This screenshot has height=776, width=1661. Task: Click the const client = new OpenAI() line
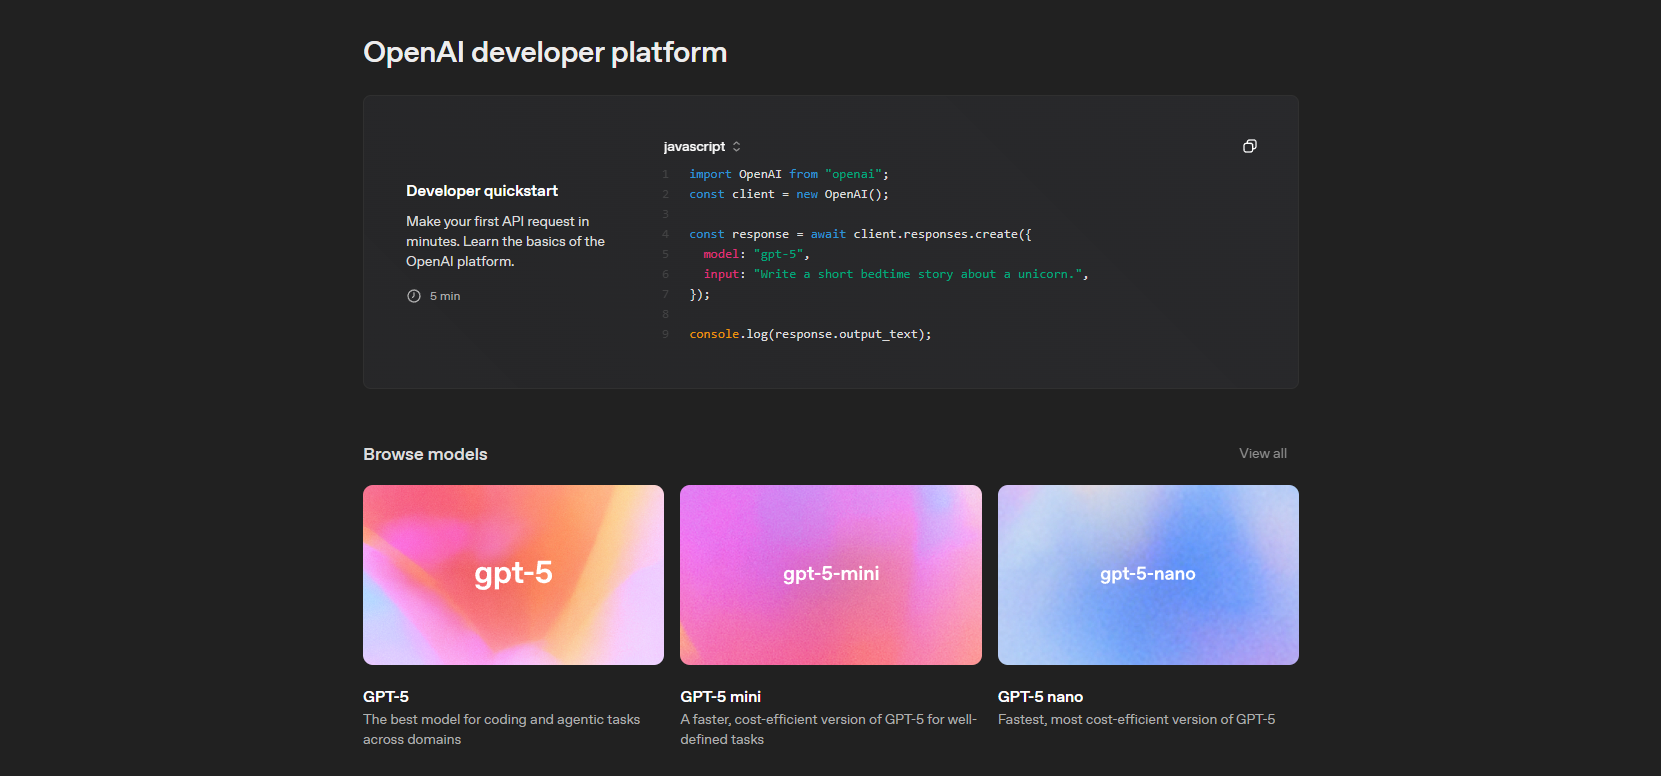(x=789, y=194)
